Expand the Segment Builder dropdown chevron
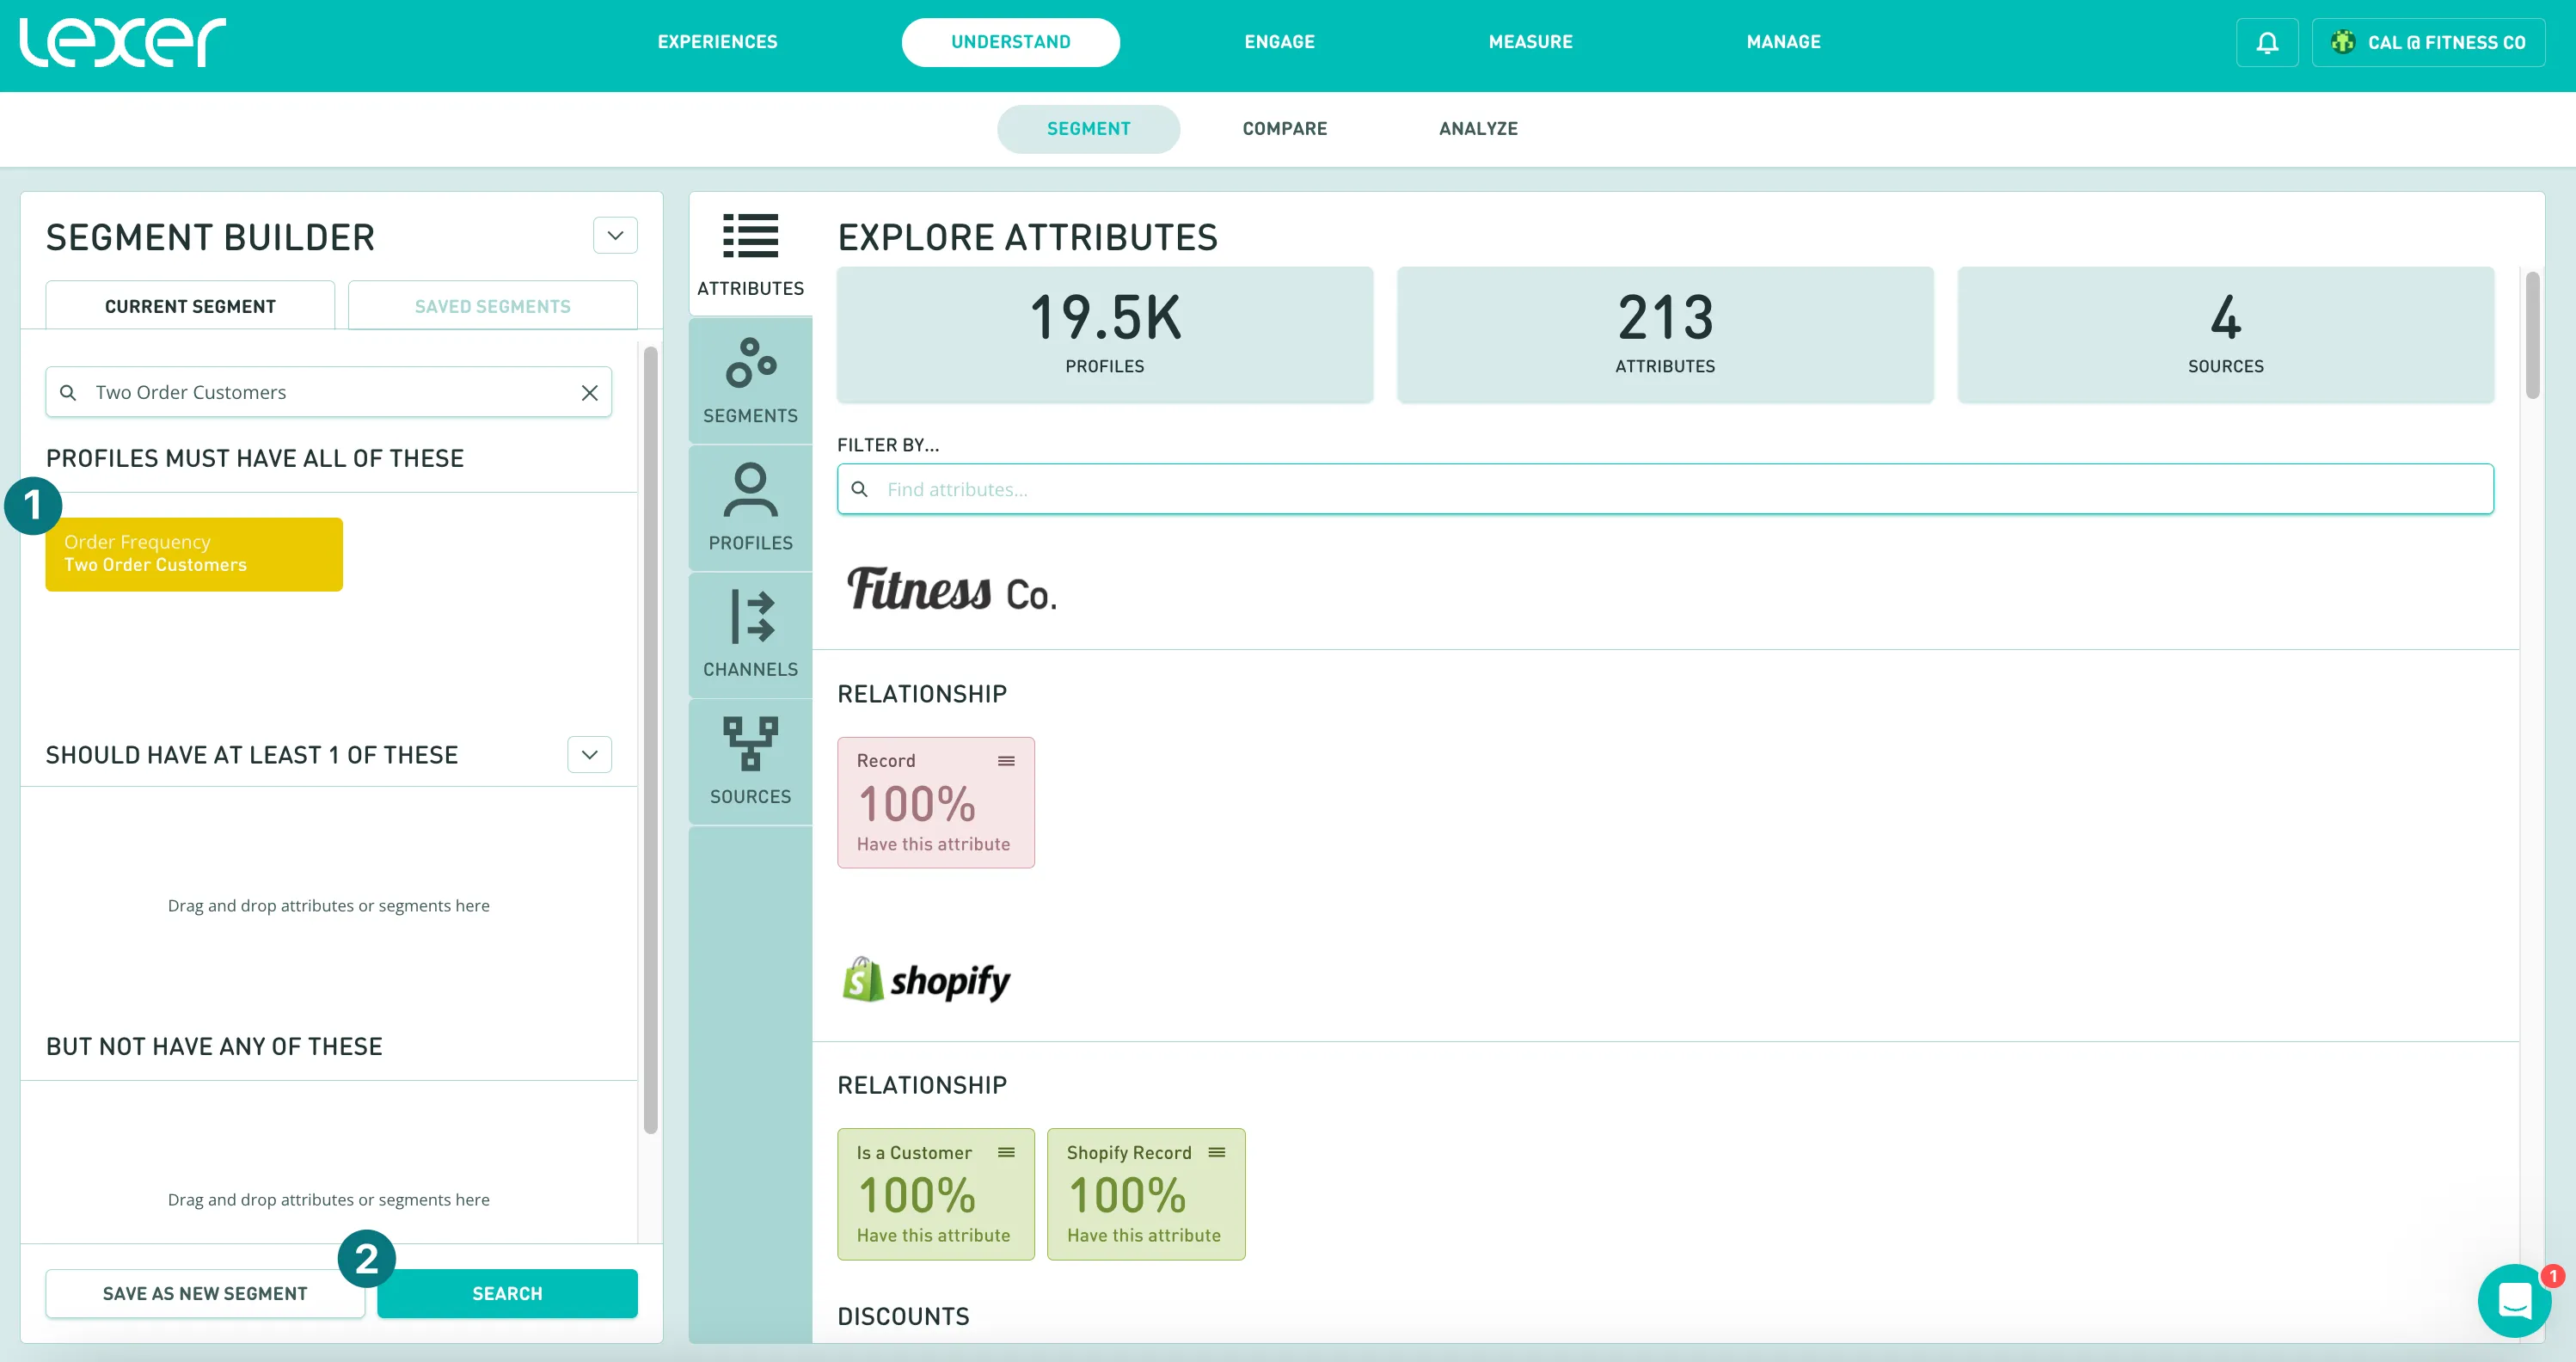Image resolution: width=2576 pixels, height=1362 pixels. [615, 236]
